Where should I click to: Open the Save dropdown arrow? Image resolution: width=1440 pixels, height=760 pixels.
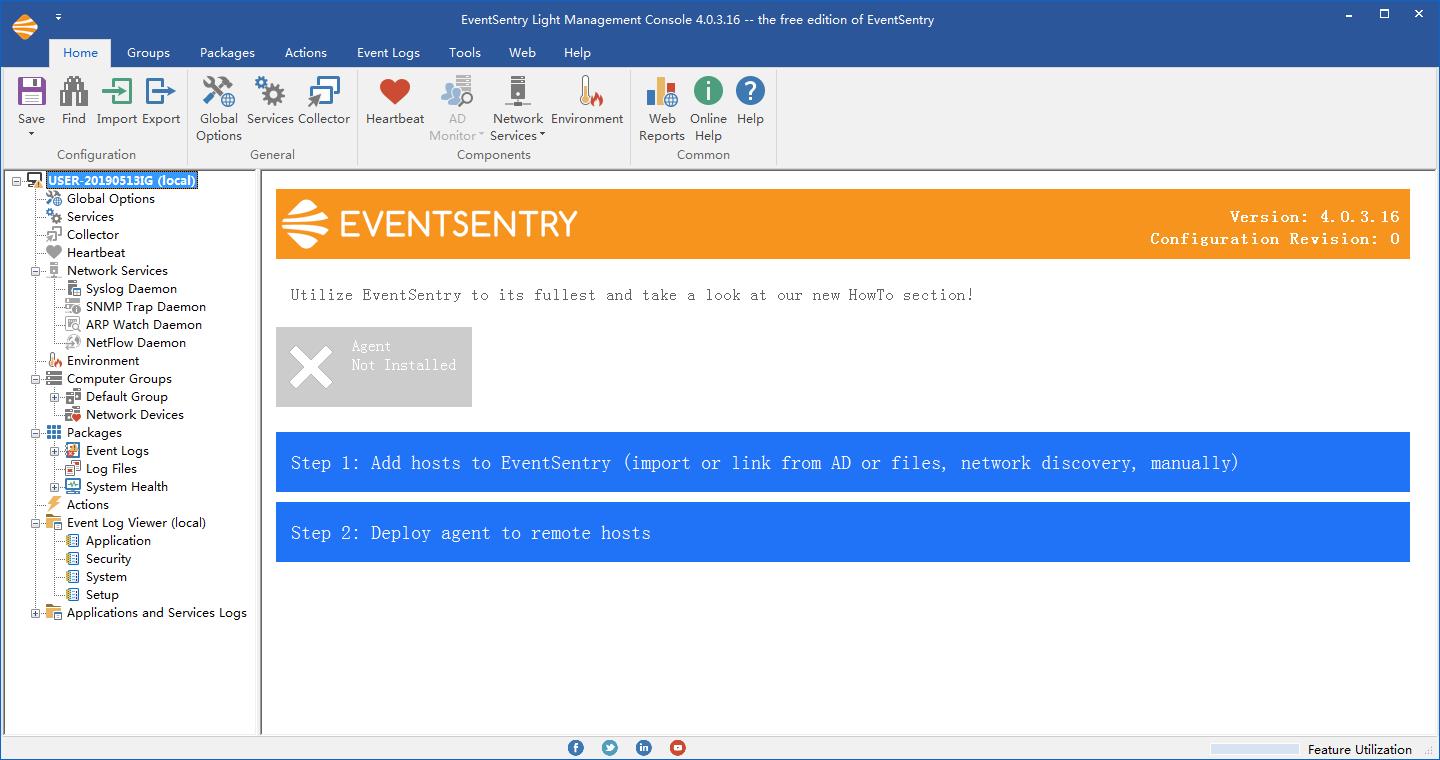pos(31,134)
